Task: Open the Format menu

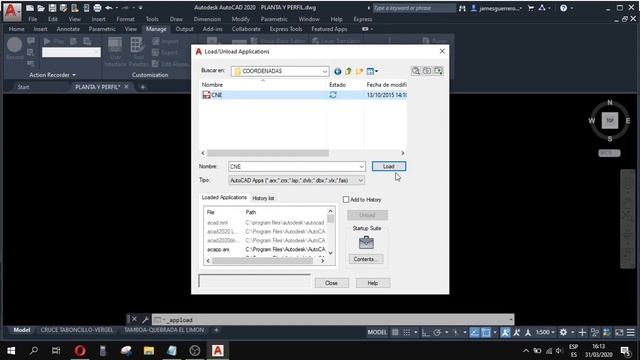Action: [125, 19]
